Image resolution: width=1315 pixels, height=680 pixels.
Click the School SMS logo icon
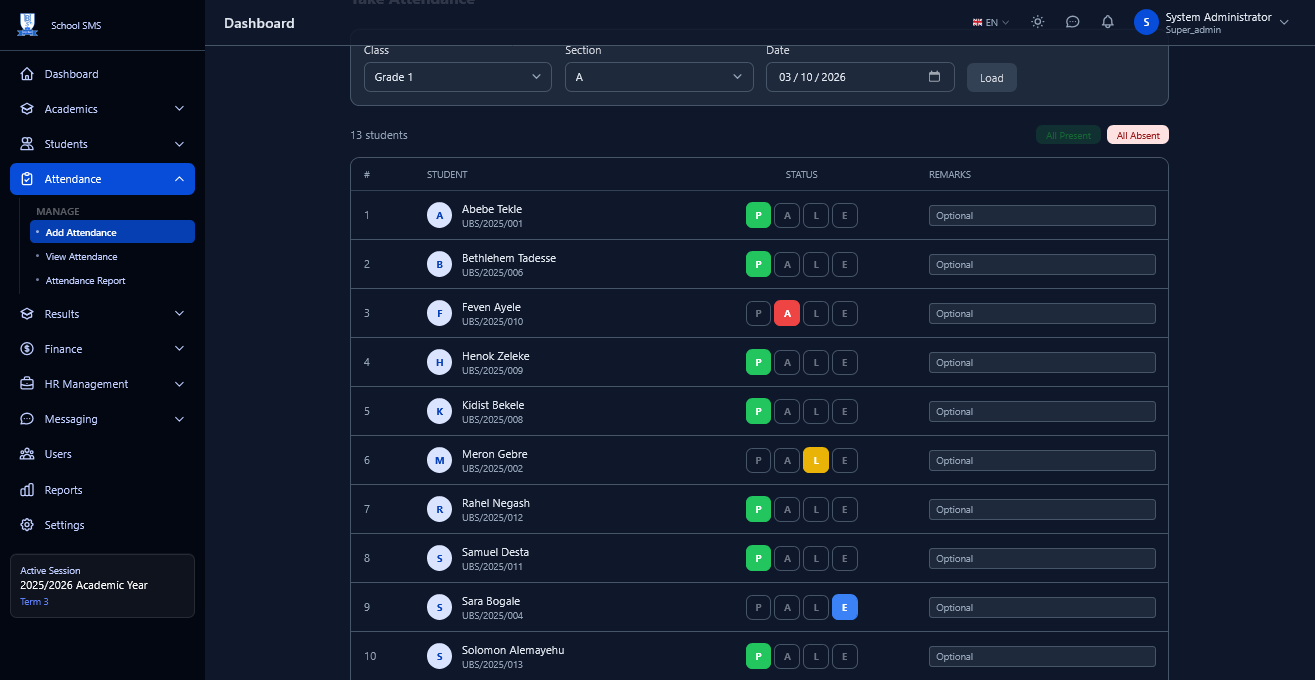[27, 25]
